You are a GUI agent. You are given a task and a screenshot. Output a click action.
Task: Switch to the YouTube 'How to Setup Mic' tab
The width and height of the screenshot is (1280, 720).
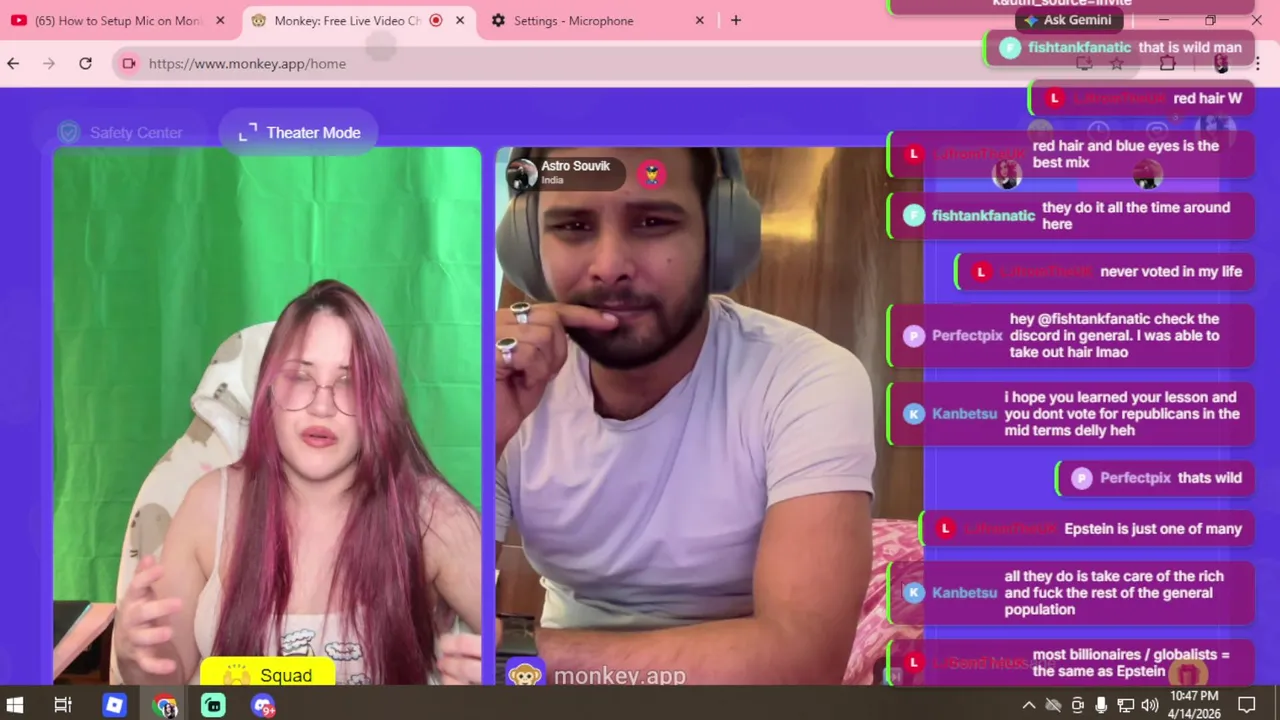pos(120,20)
